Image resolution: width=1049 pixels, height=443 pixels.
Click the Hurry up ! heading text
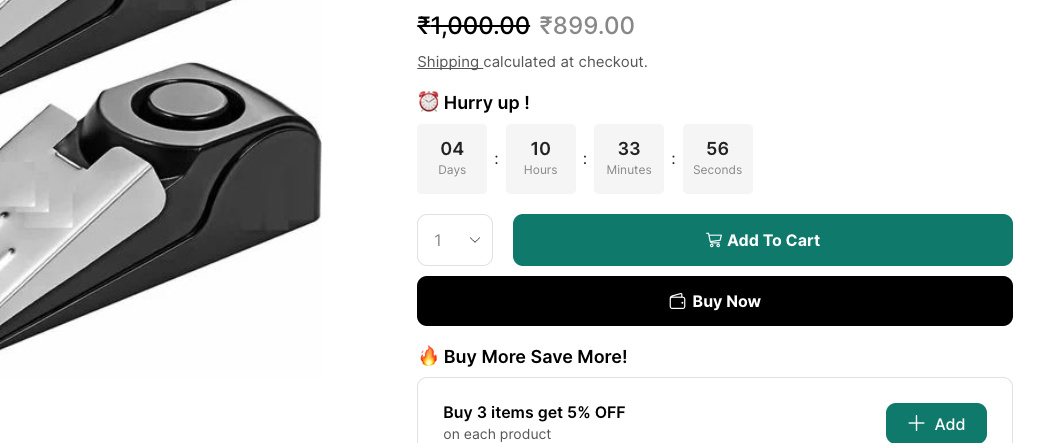486,102
